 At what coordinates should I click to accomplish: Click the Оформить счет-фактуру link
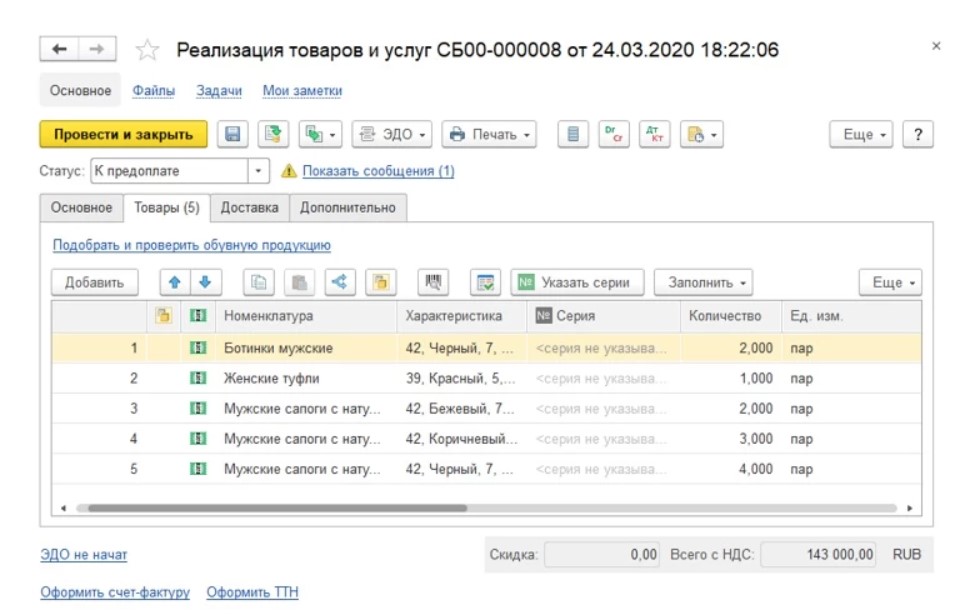tap(115, 593)
